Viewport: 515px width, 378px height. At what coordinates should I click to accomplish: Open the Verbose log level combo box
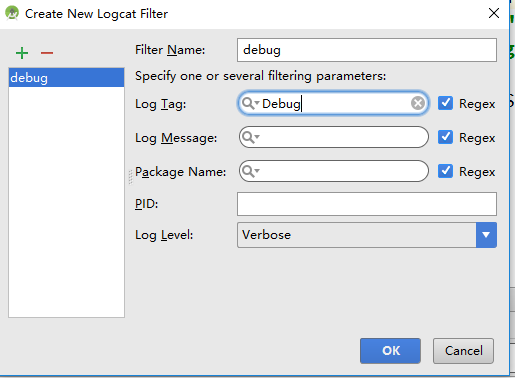click(367, 235)
